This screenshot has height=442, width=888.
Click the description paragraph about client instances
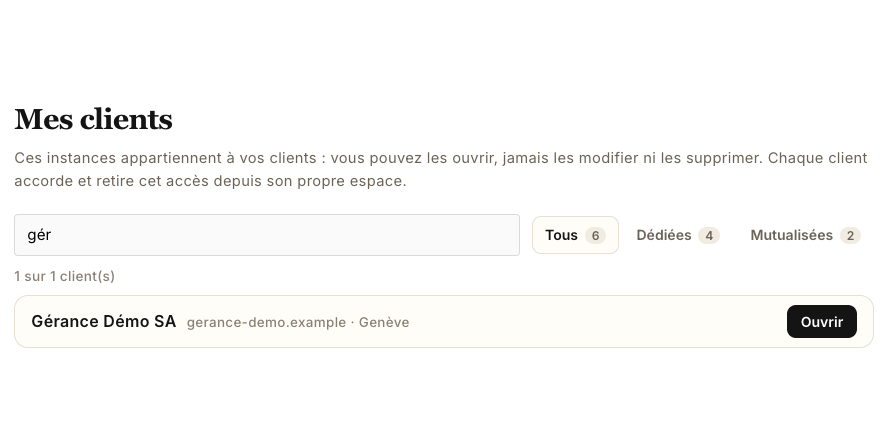pos(441,169)
